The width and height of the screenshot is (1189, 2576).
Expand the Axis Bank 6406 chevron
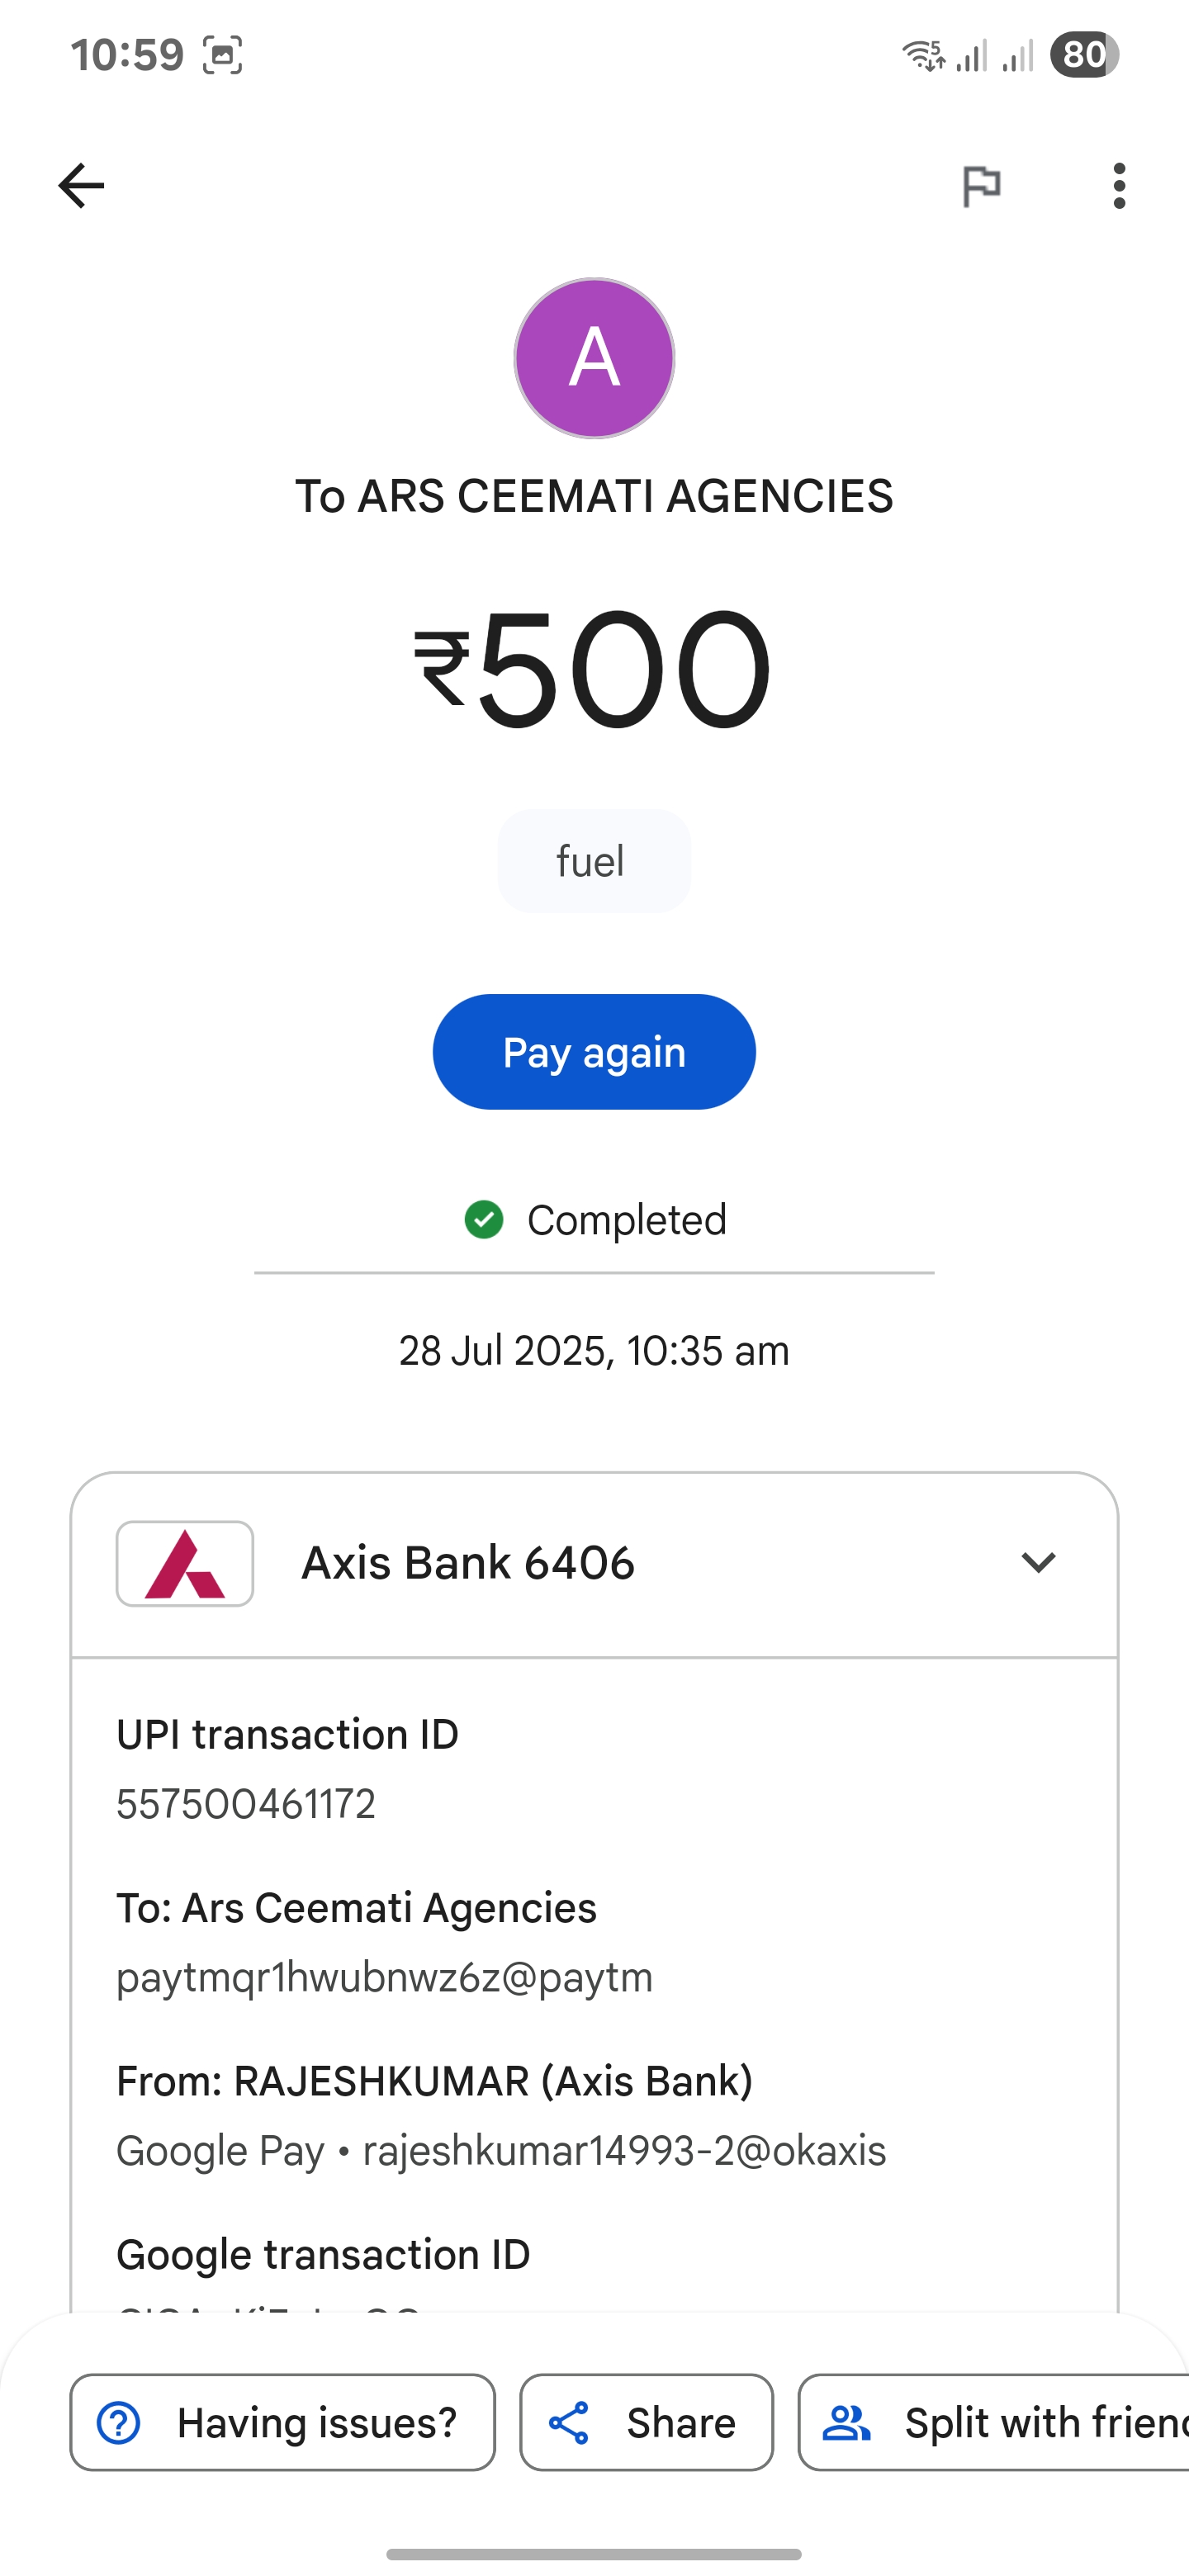tap(1038, 1562)
